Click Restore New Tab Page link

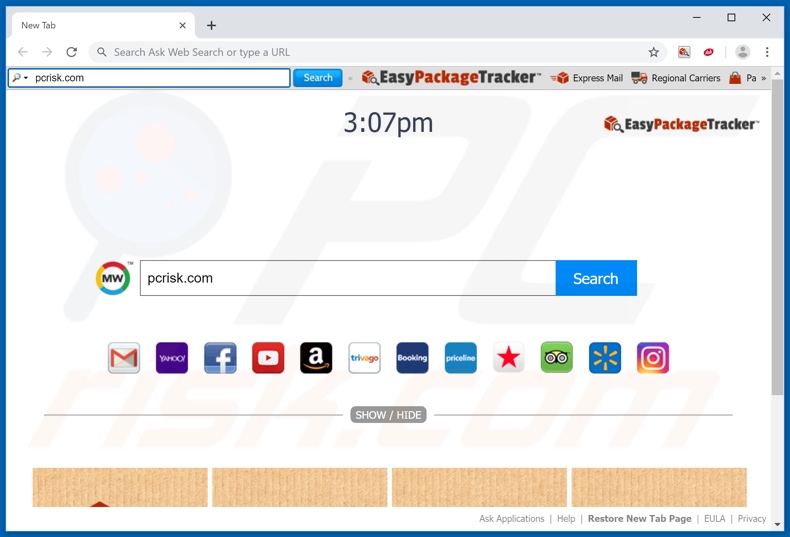tap(639, 518)
